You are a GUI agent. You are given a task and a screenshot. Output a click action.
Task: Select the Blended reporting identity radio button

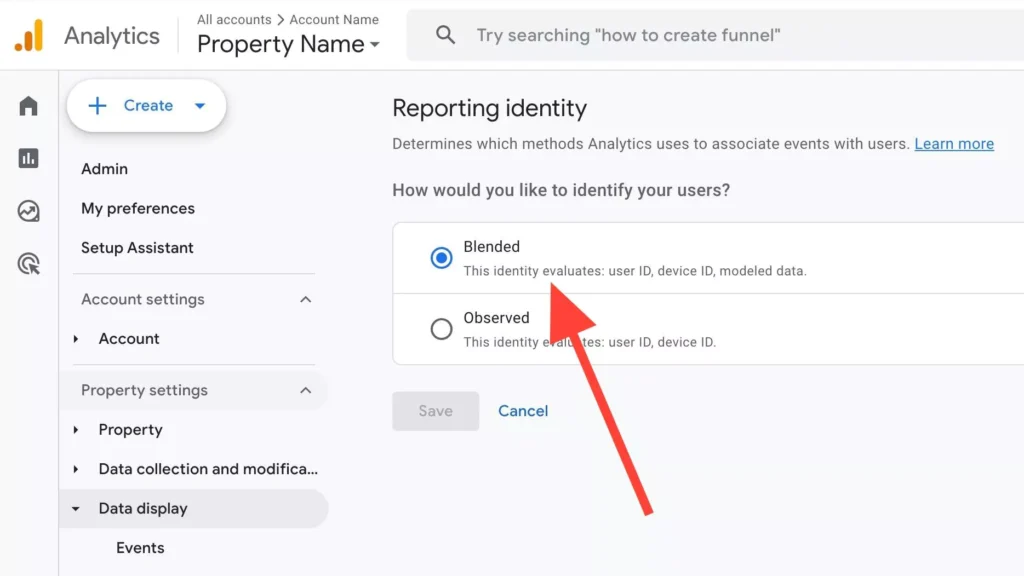click(x=441, y=257)
